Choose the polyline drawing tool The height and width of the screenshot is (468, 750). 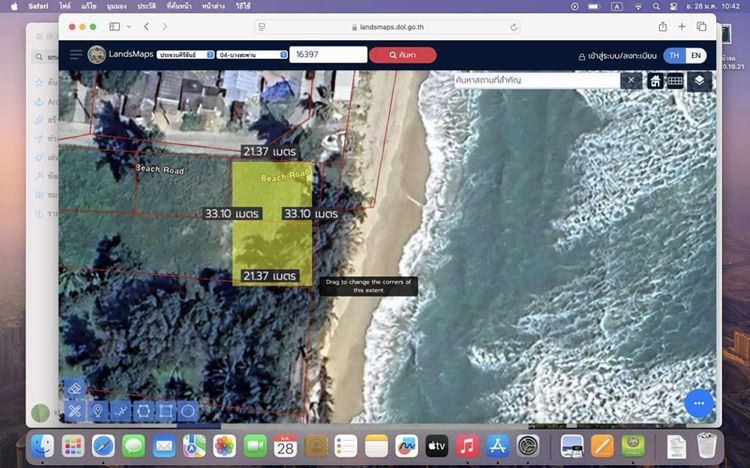[x=120, y=410]
